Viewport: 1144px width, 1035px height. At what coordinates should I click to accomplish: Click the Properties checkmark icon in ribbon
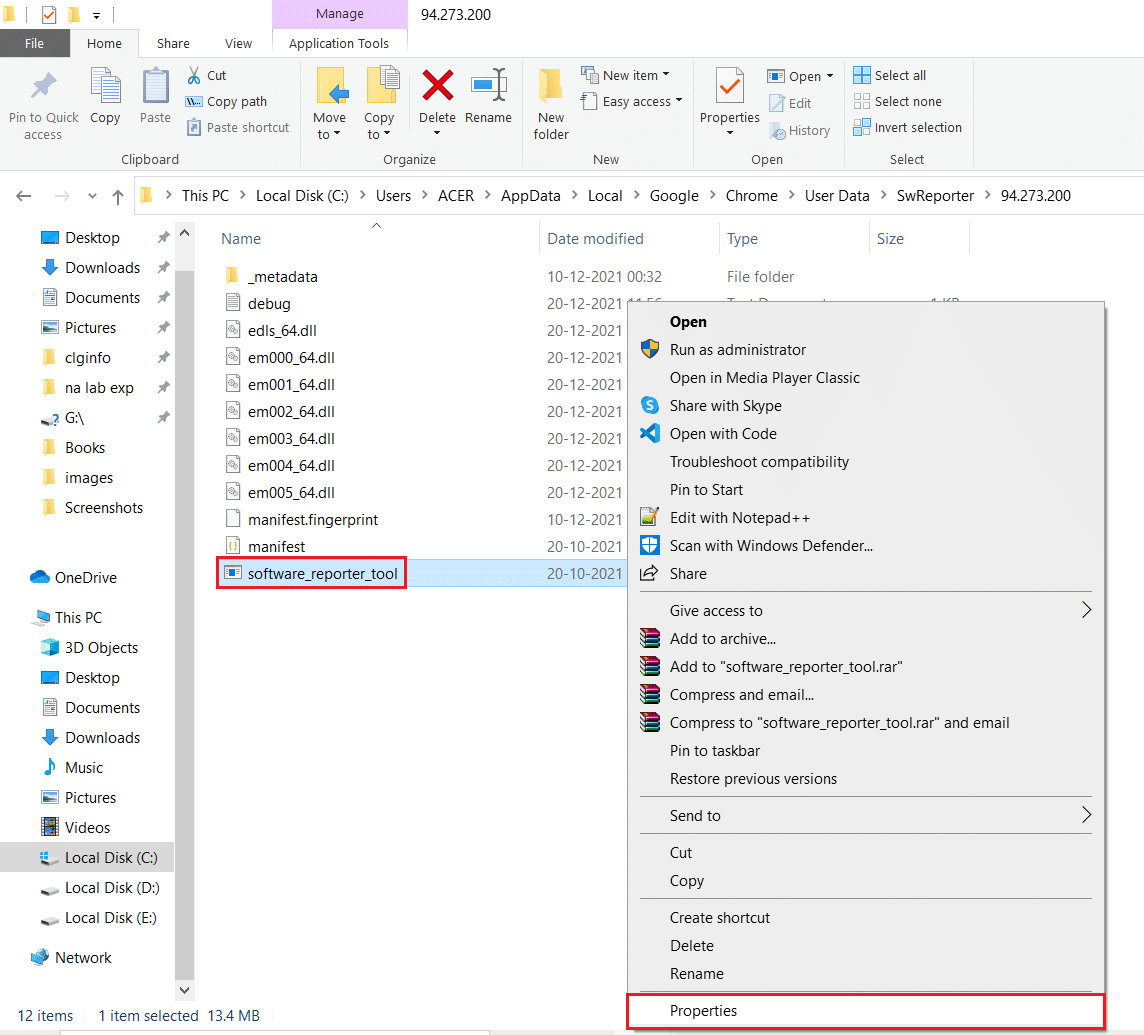[x=730, y=87]
